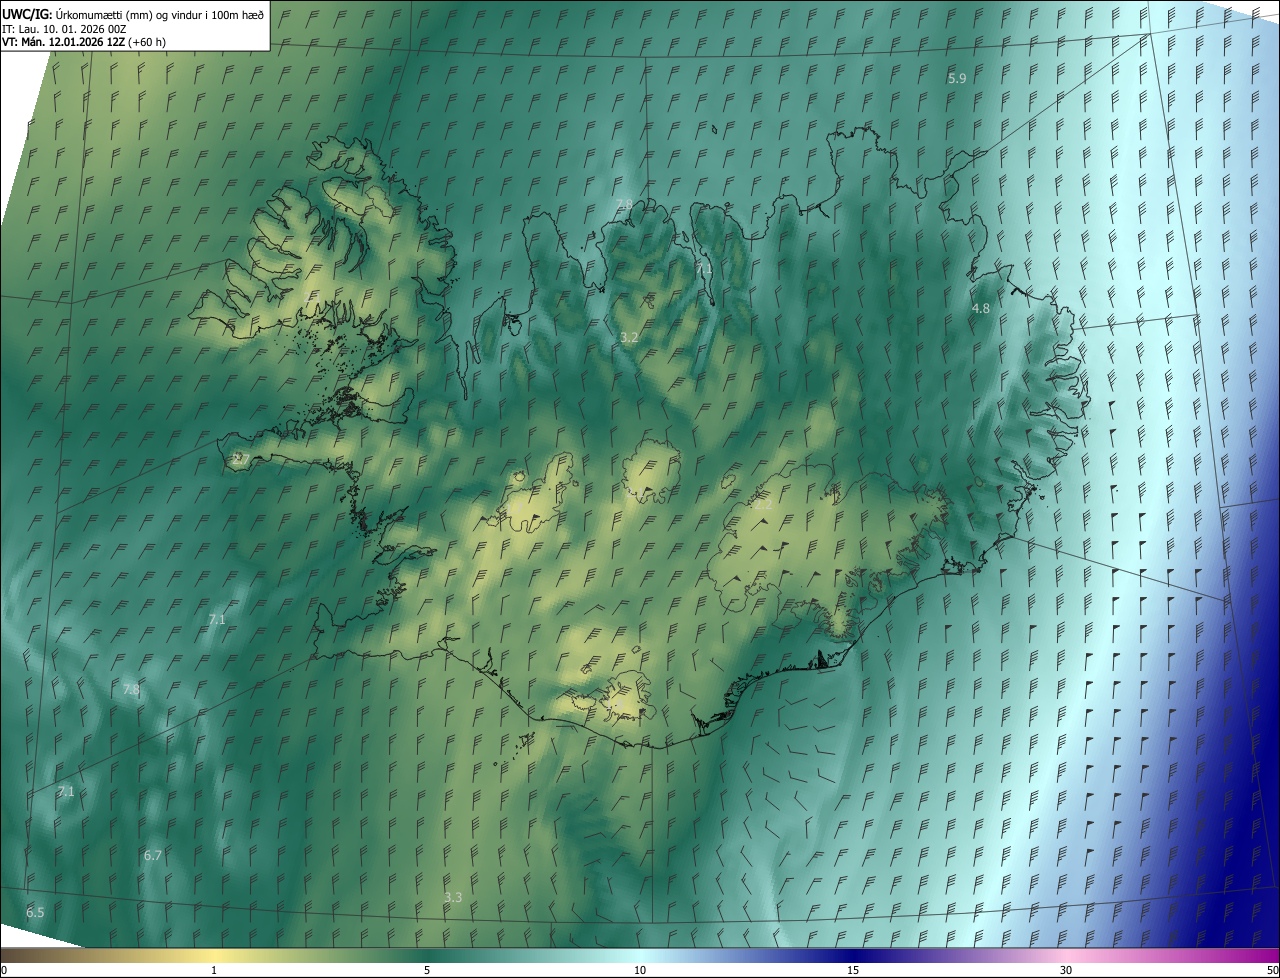Viewport: 1280px width, 978px height.
Task: Click the 6.5 value label on the map
Action: click(35, 913)
